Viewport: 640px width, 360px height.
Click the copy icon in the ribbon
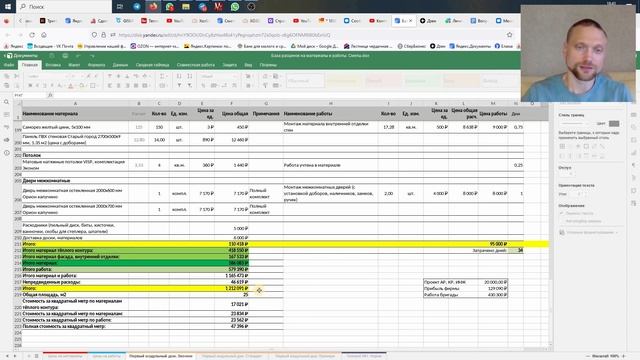point(7,76)
